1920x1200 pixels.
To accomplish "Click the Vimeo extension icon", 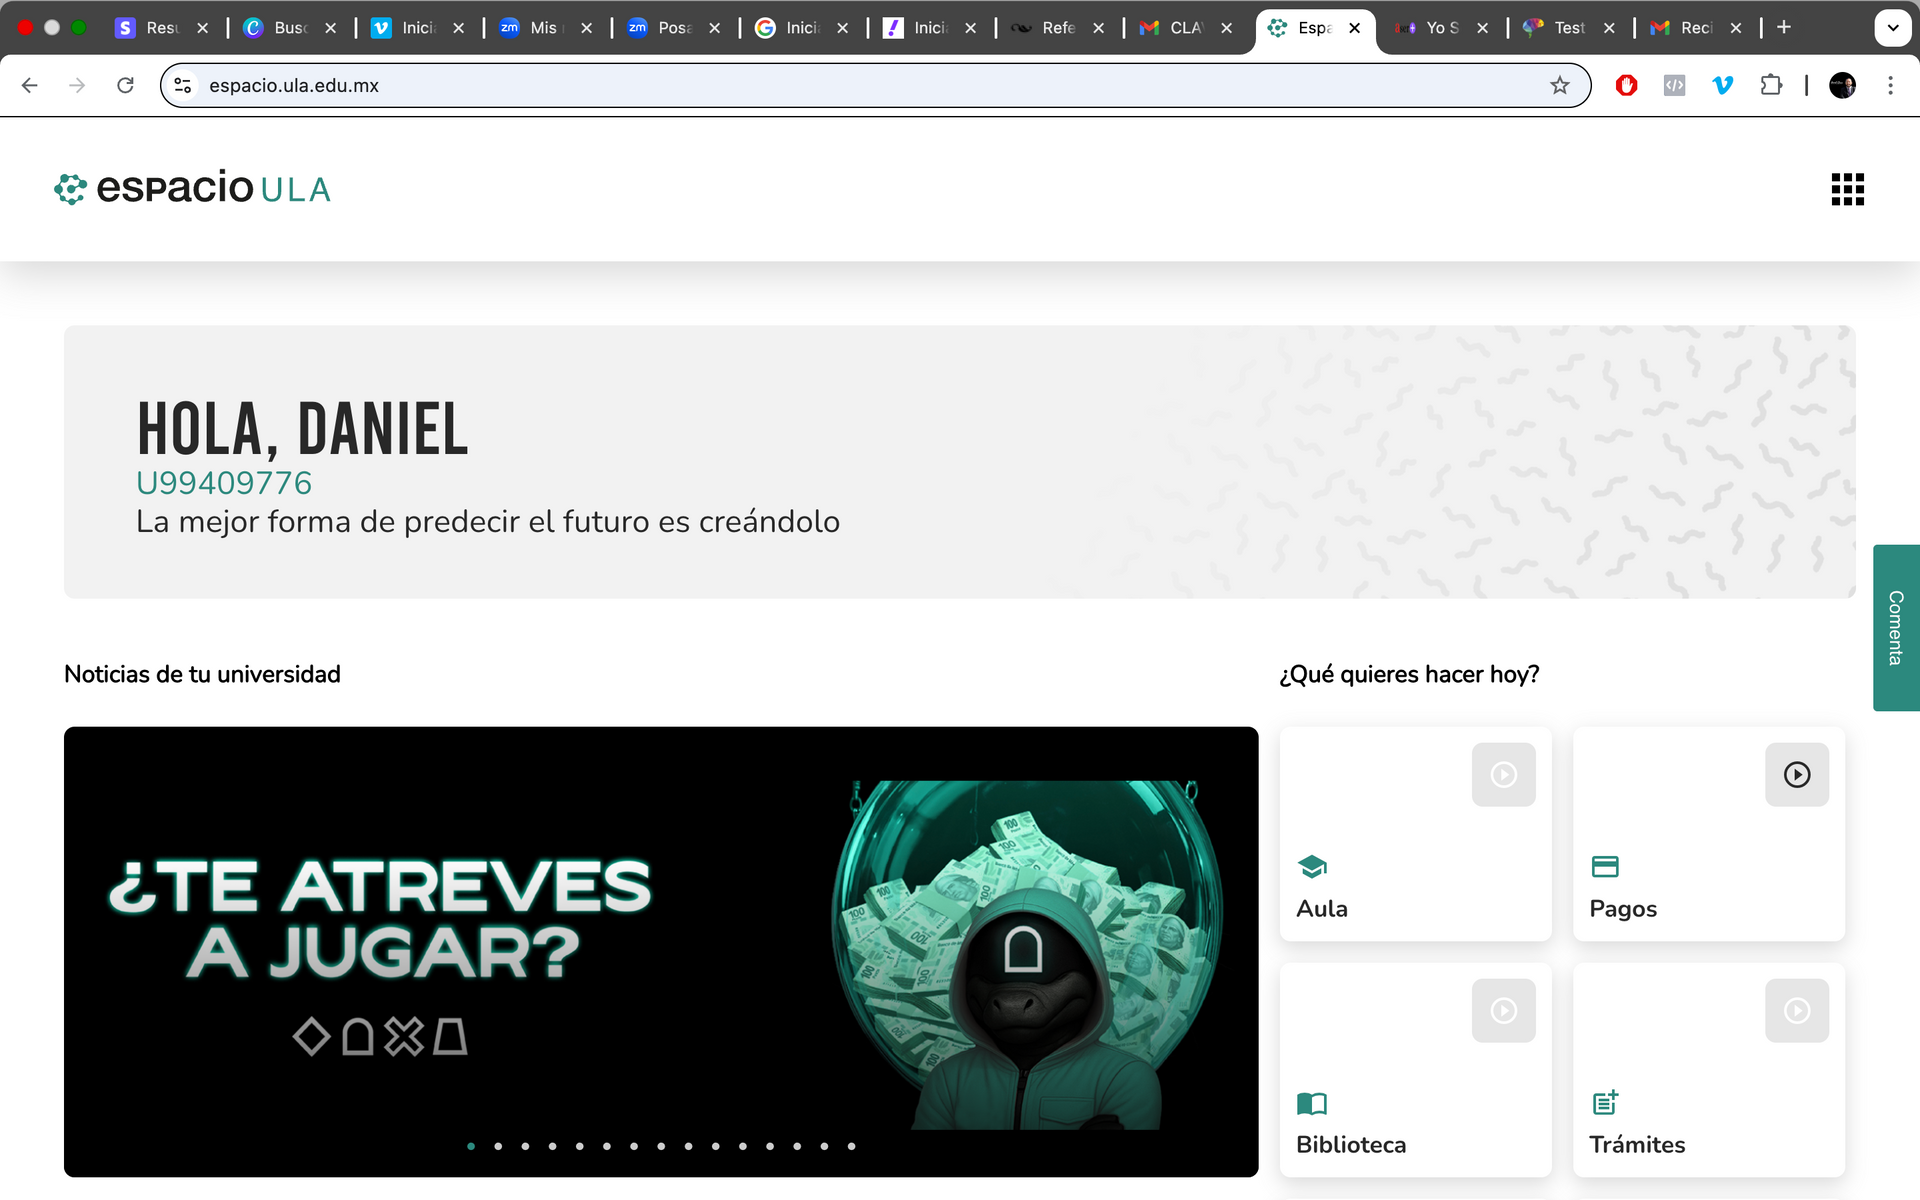I will (x=1722, y=86).
